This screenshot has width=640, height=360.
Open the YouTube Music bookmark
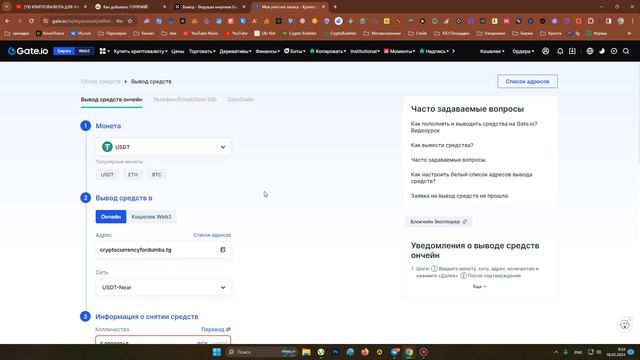tap(200, 33)
